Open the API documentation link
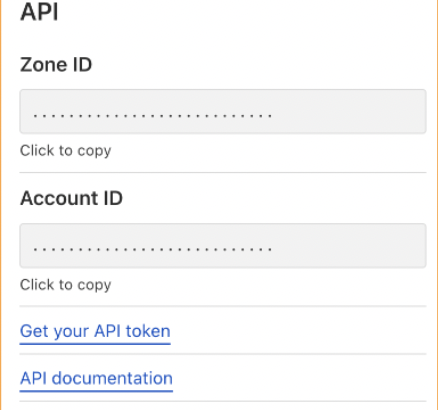Image resolution: width=438 pixels, height=410 pixels. [96, 378]
